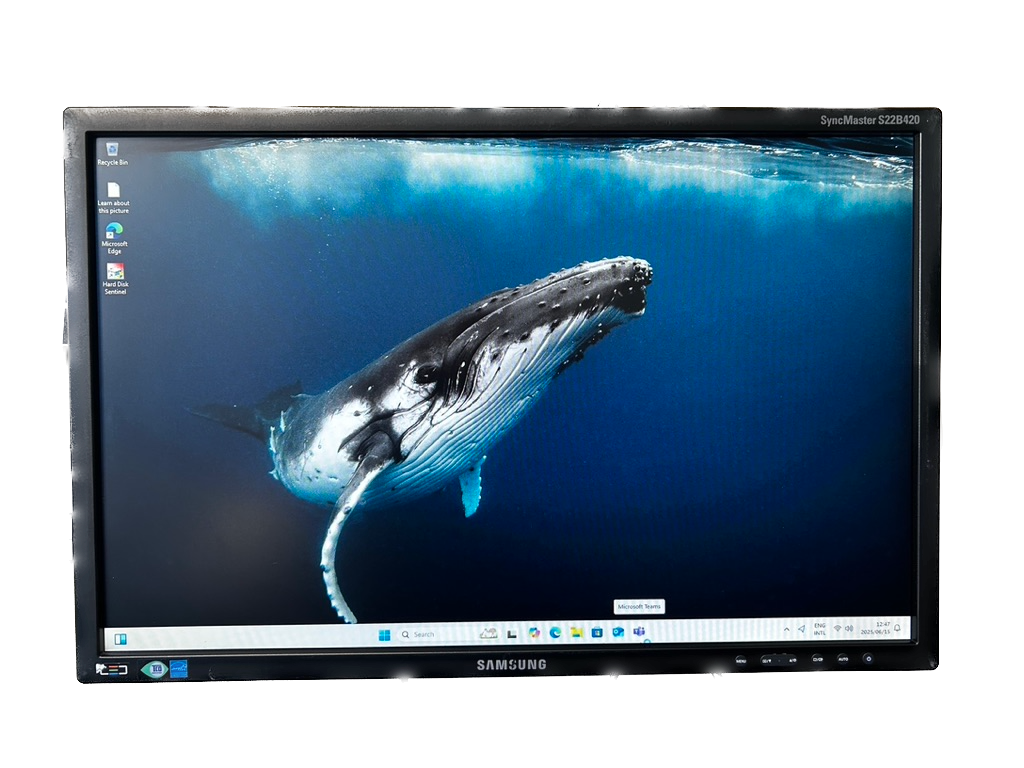Open the Recycle Bin on the desktop
1024x768 pixels.
tap(110, 150)
